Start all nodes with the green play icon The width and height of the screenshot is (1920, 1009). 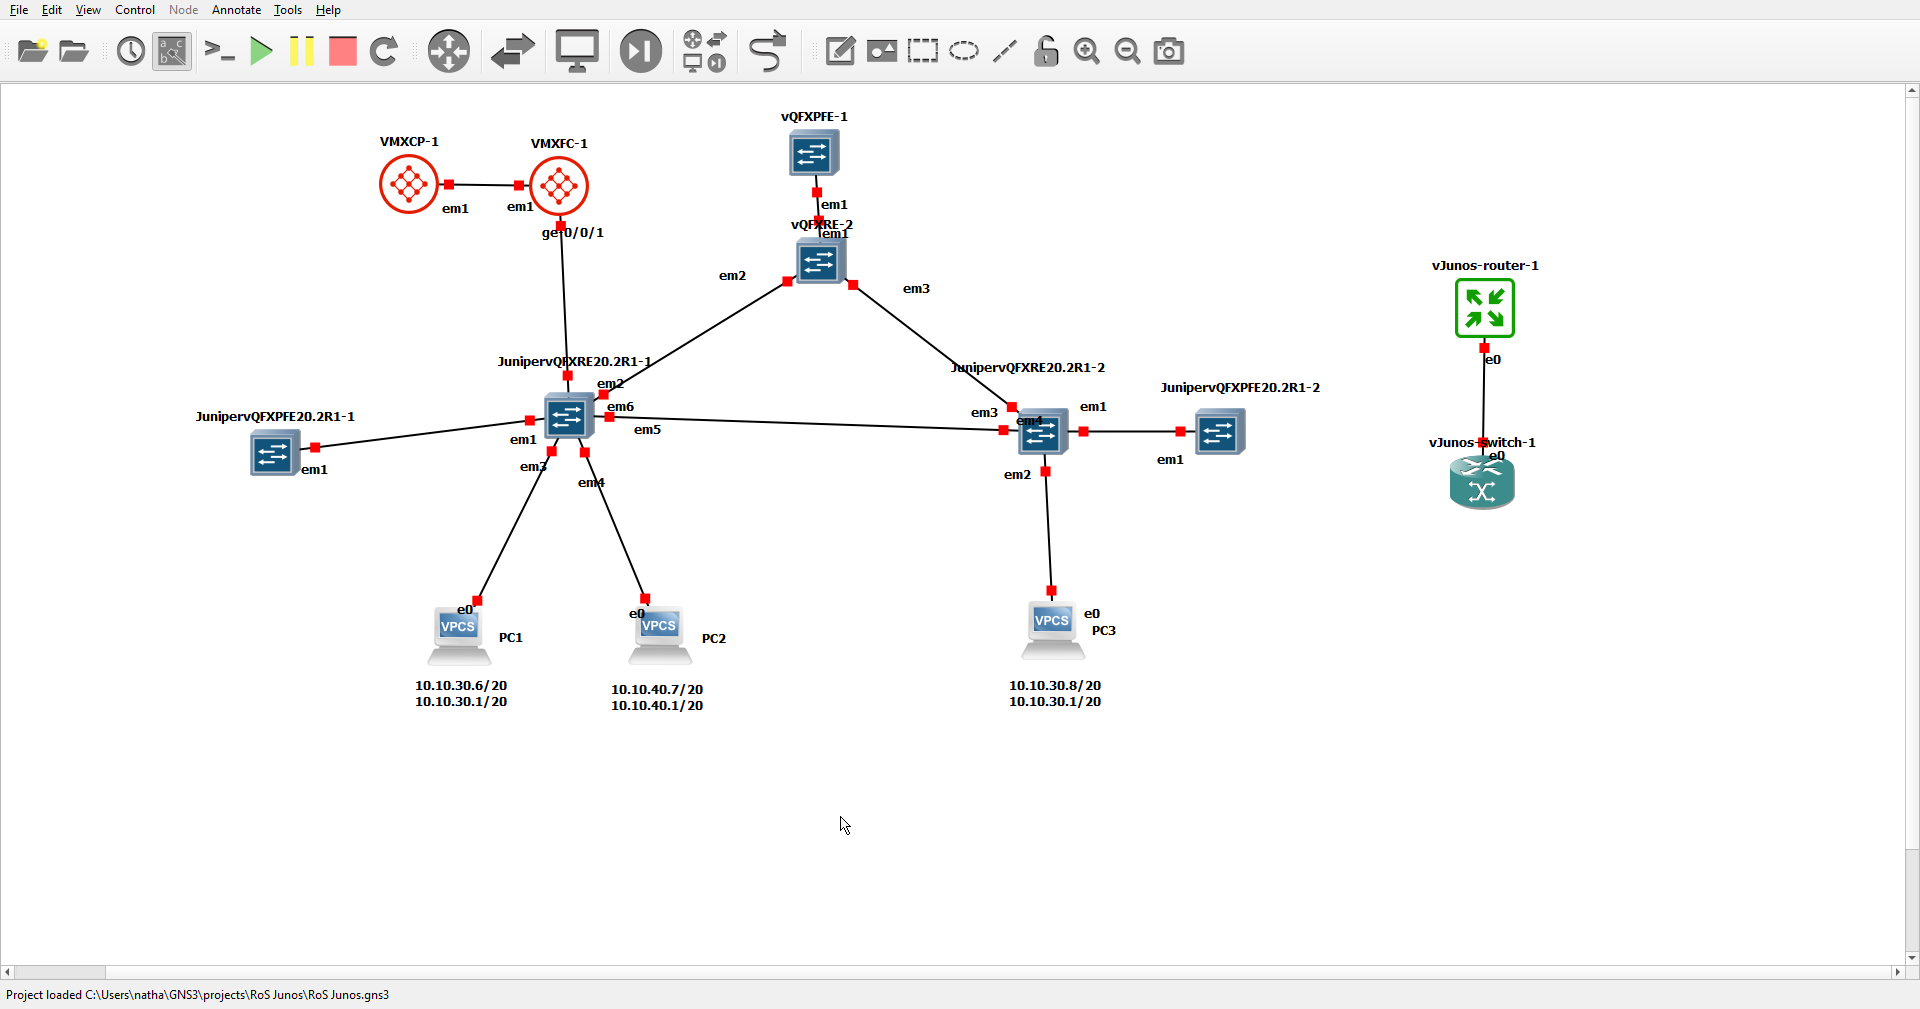261,51
